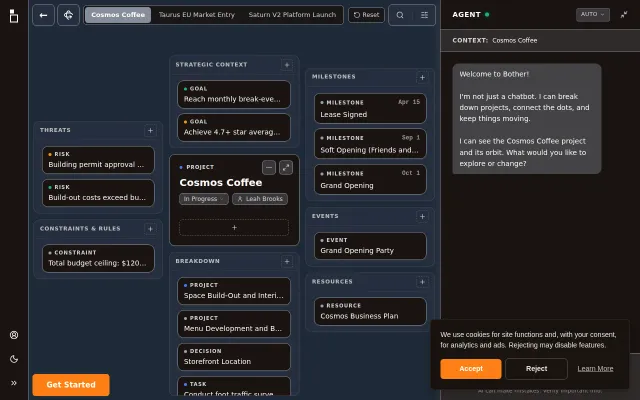This screenshot has width=640, height=400.
Task: Open the Soft Opening milestone
Action: point(370,144)
